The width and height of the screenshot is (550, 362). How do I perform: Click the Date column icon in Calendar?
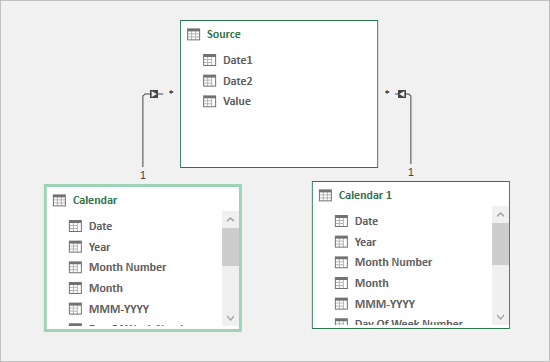tap(75, 226)
